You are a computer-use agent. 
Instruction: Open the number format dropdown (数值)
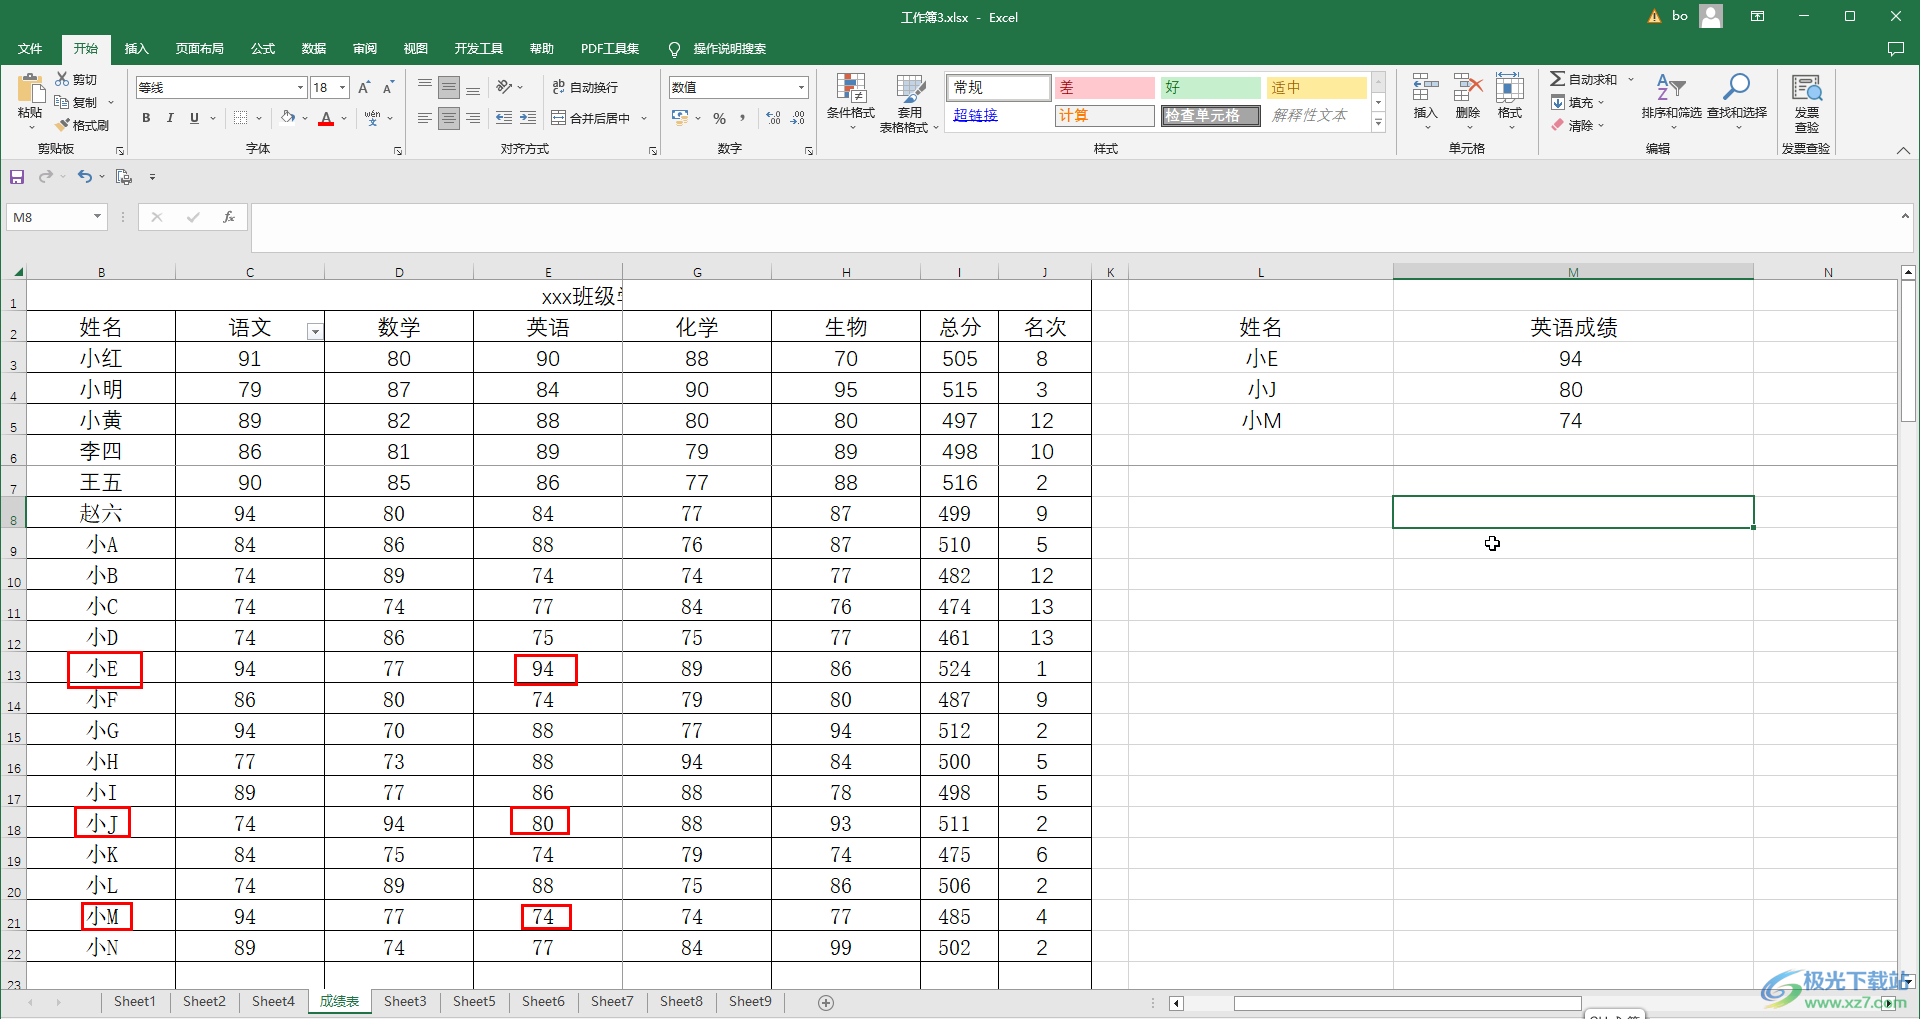(801, 88)
